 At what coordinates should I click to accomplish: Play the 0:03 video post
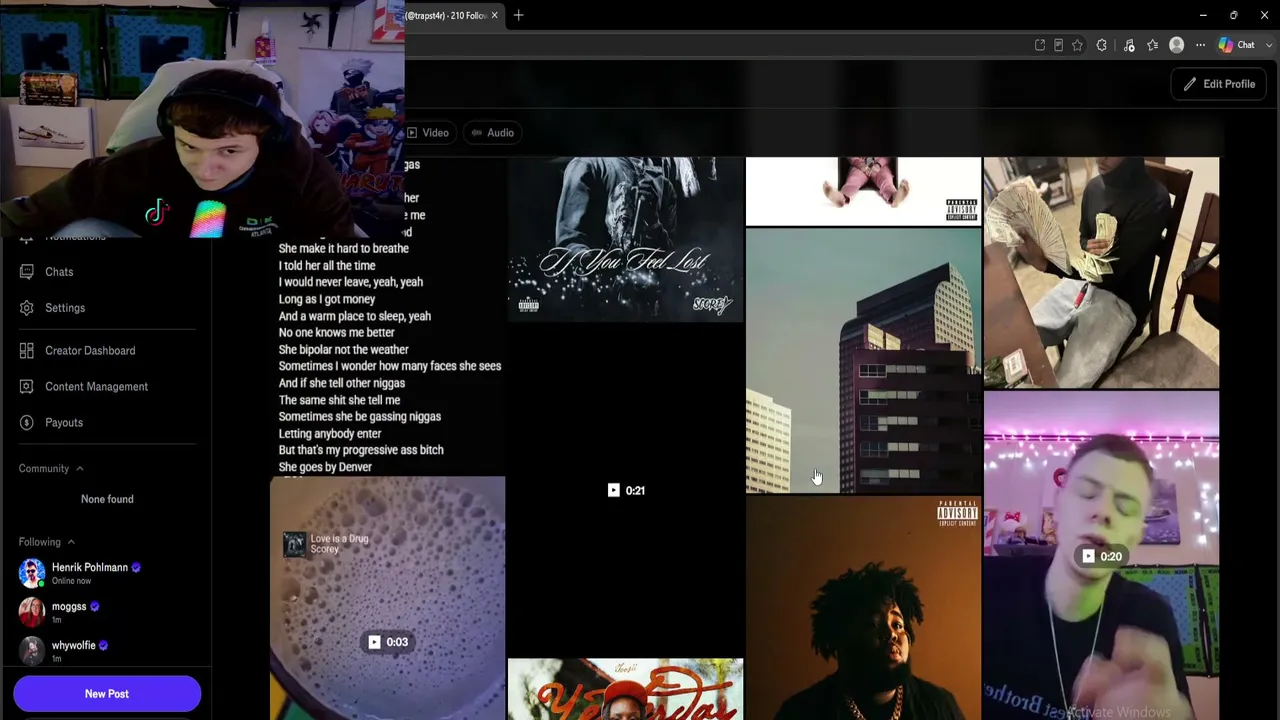[x=387, y=642]
